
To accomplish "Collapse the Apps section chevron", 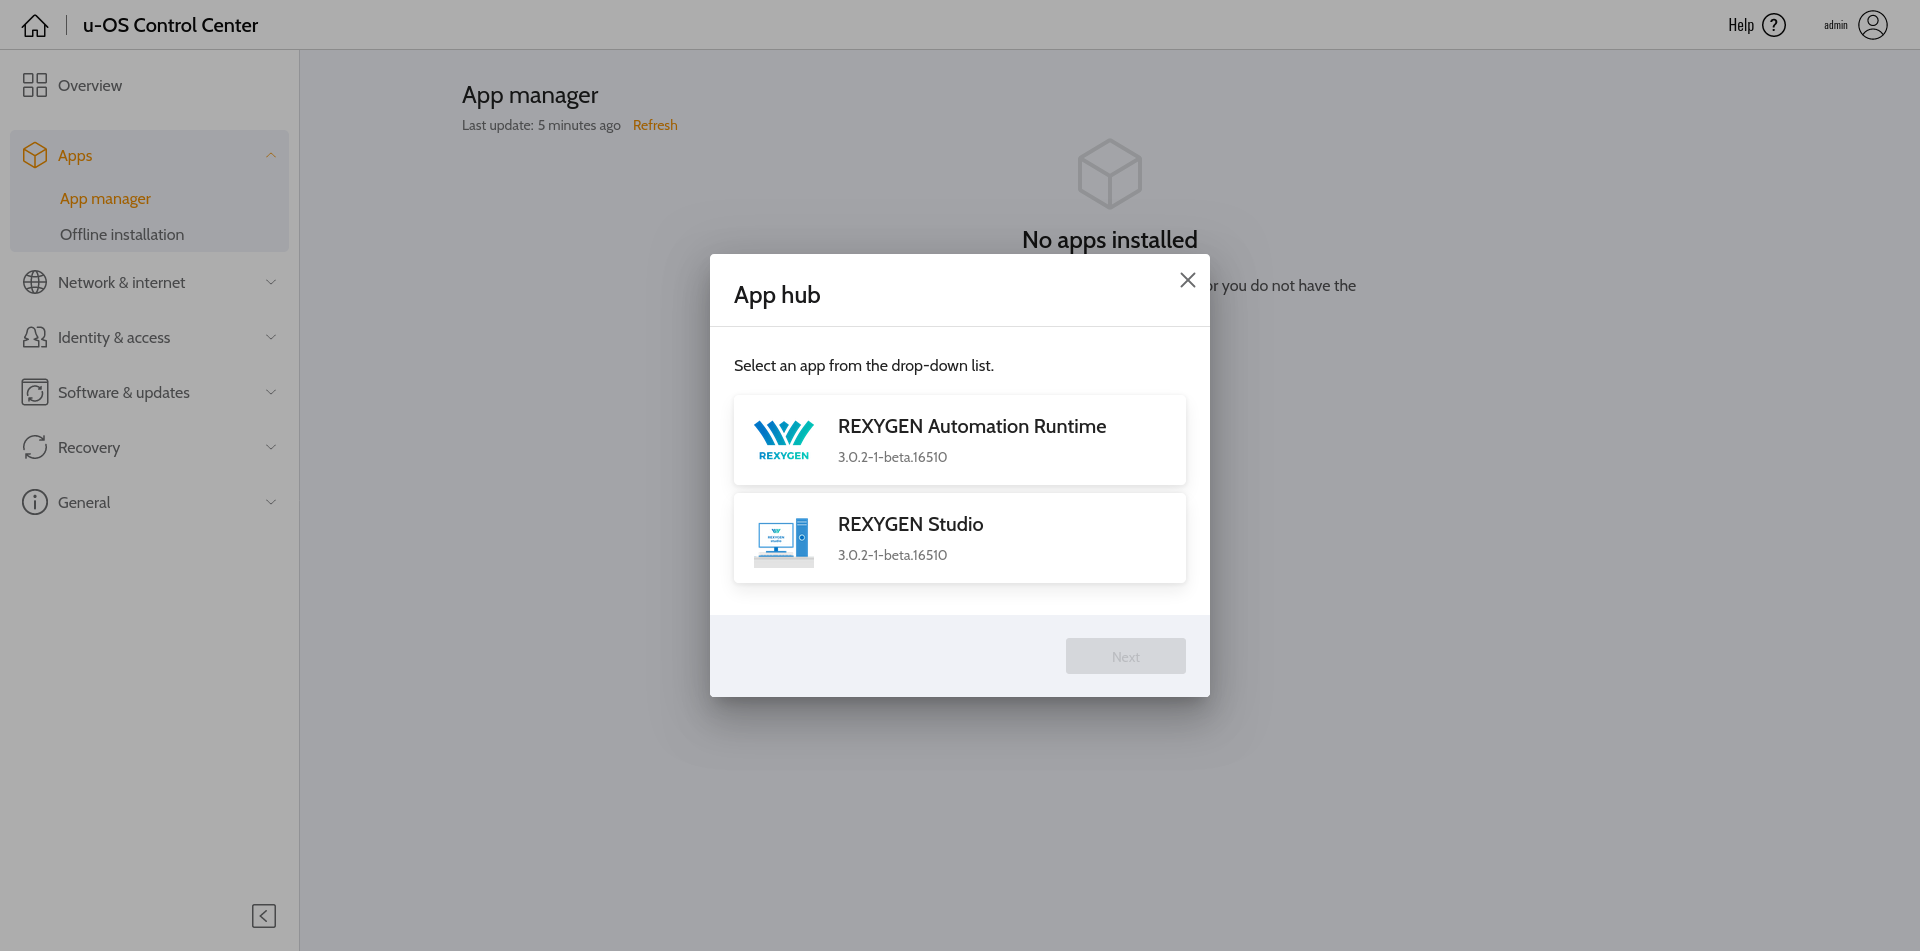I will click(x=271, y=155).
